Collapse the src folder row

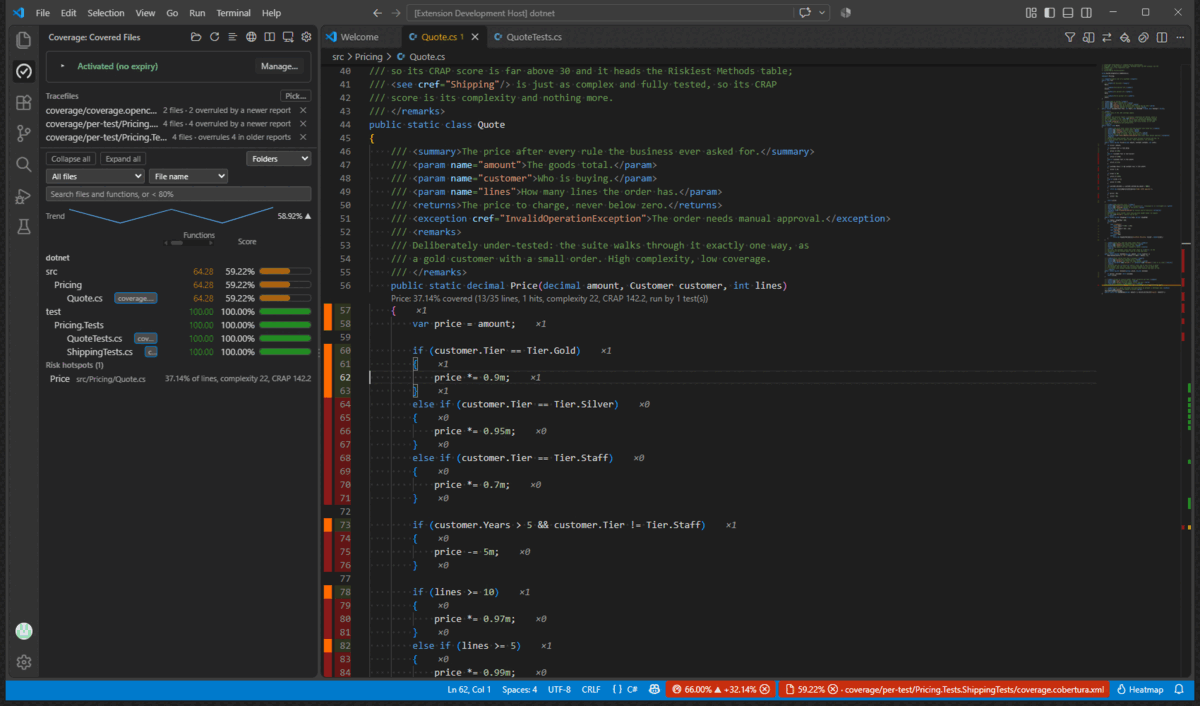click(178, 271)
